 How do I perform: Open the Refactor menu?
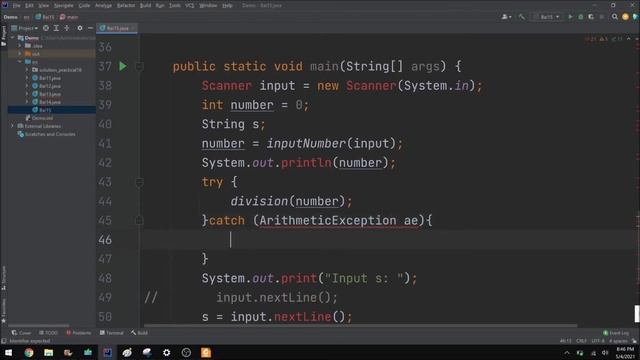pos(126,5)
